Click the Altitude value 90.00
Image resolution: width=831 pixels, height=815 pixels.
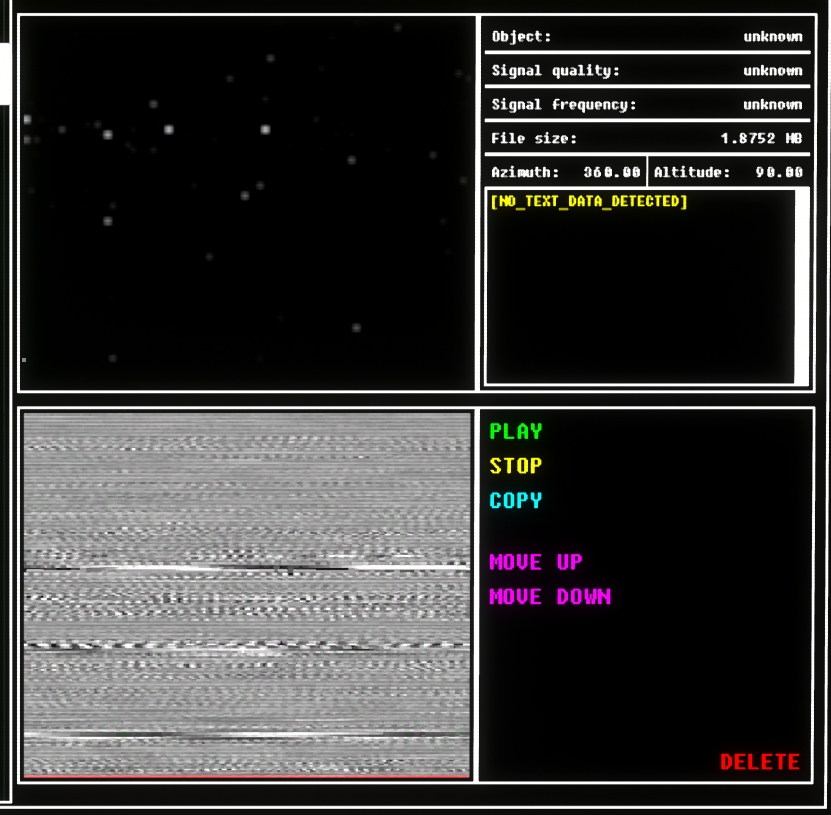coord(778,172)
